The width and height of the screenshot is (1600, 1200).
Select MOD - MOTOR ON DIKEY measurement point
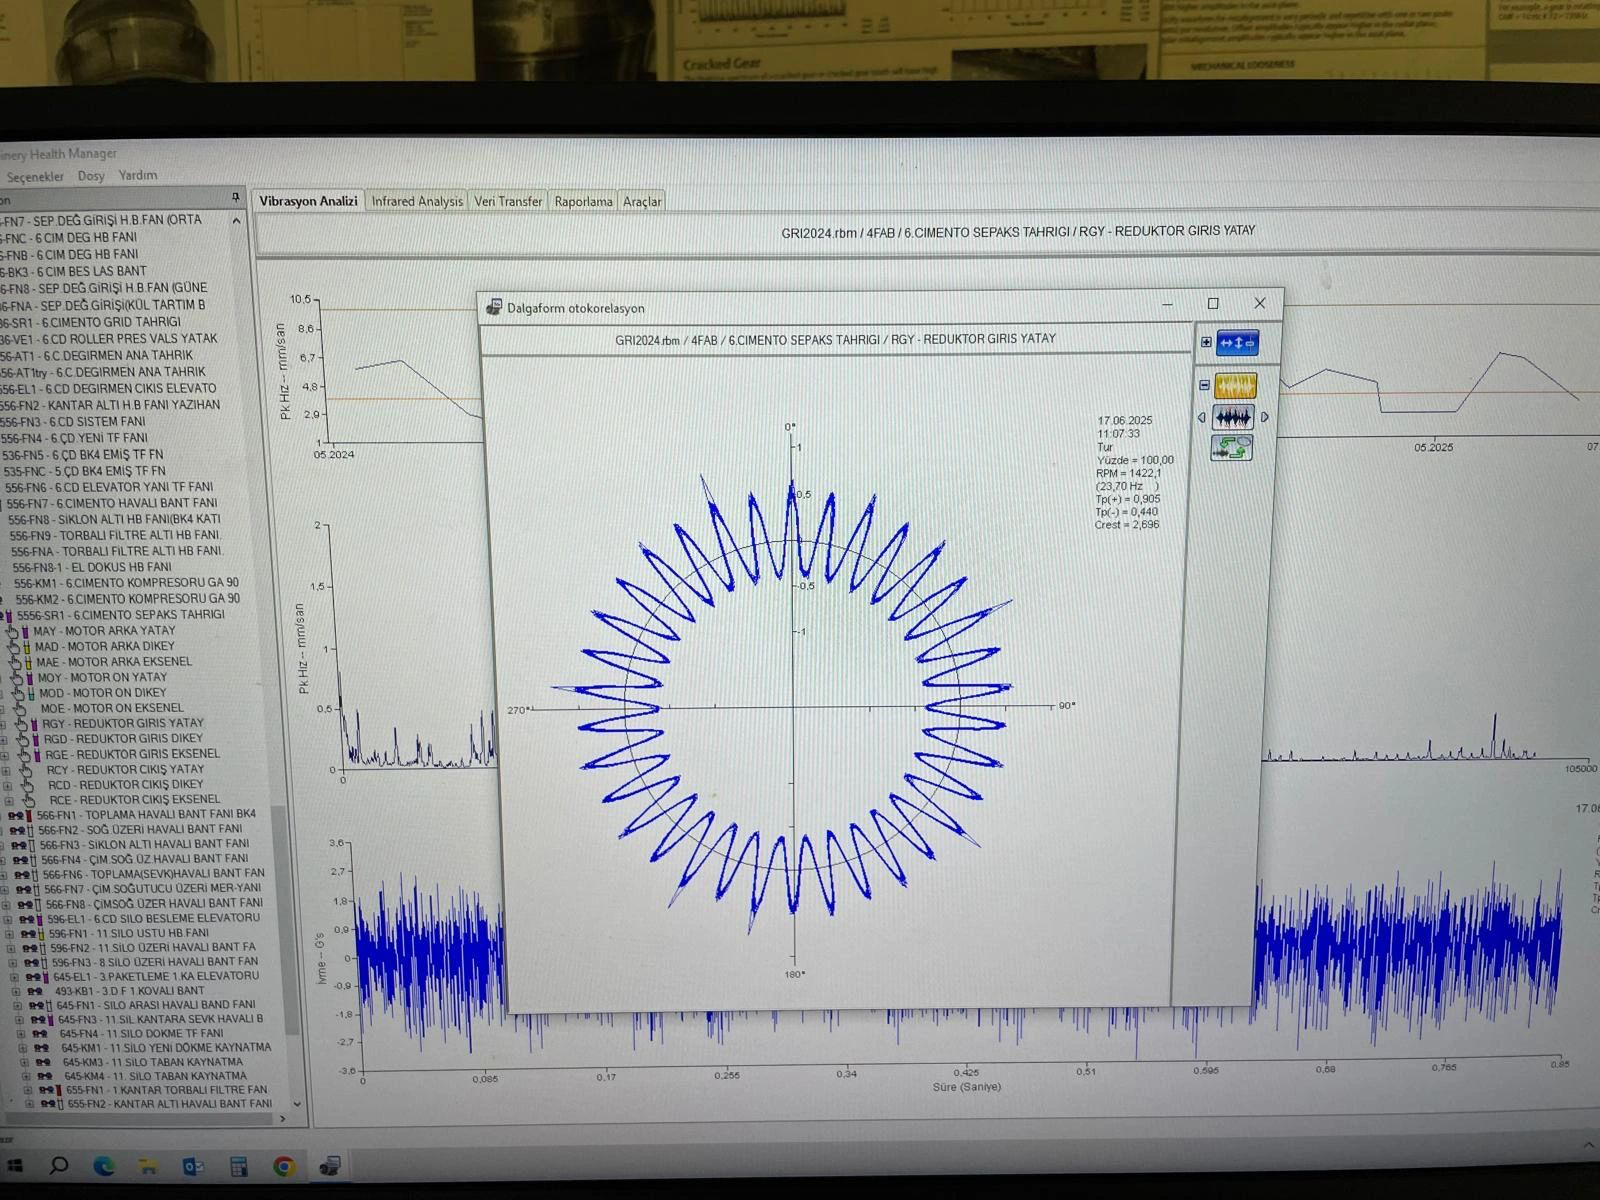(103, 692)
